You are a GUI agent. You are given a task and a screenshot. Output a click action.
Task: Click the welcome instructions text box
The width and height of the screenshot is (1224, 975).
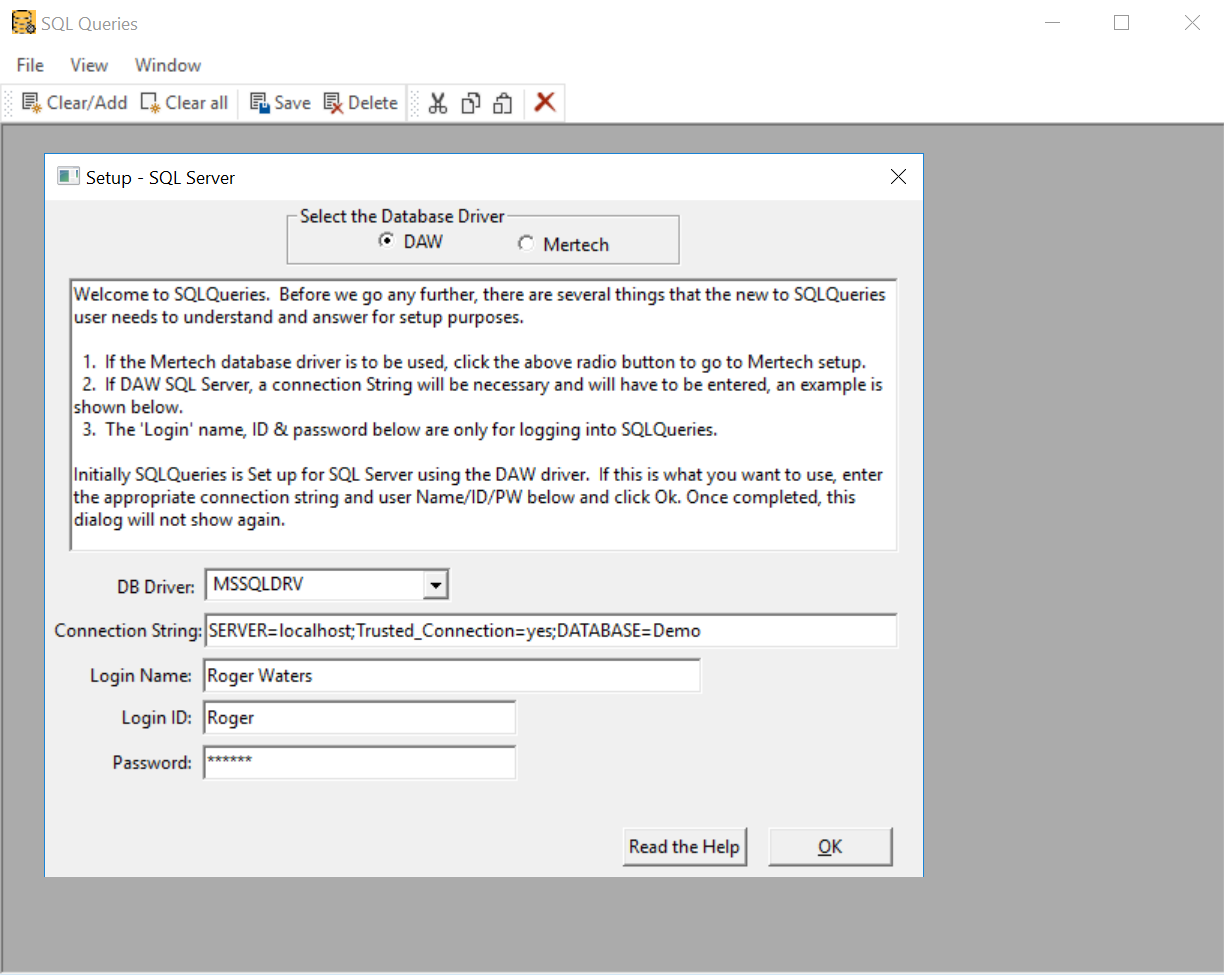click(x=483, y=415)
